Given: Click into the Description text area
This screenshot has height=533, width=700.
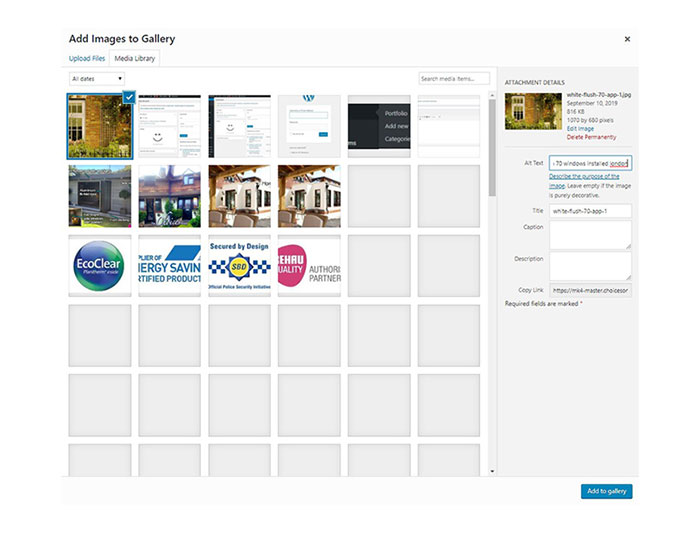Looking at the screenshot, I should pos(590,266).
